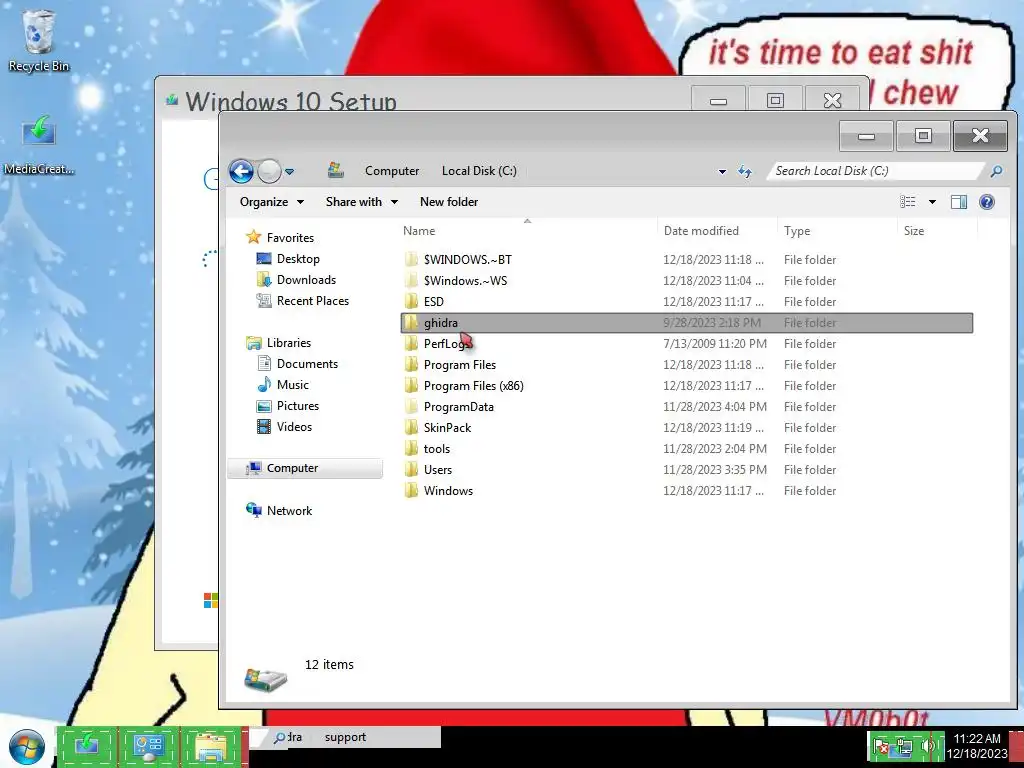Open Explorer help via the question mark icon
The width and height of the screenshot is (1024, 768).
pos(987,202)
